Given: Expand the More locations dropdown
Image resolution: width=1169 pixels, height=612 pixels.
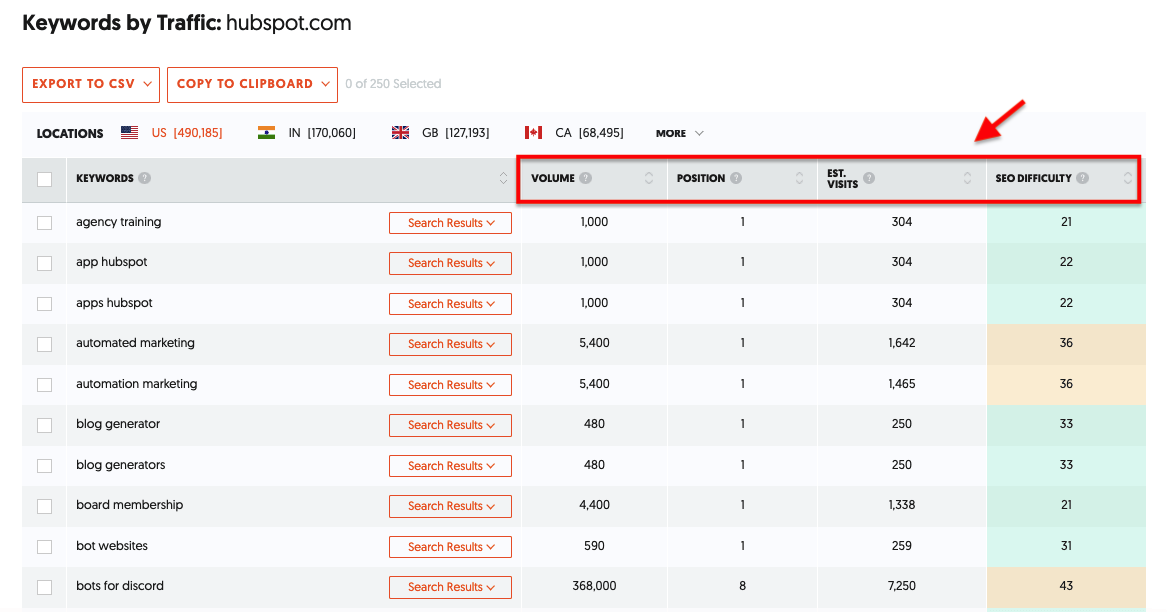Looking at the screenshot, I should pos(680,133).
